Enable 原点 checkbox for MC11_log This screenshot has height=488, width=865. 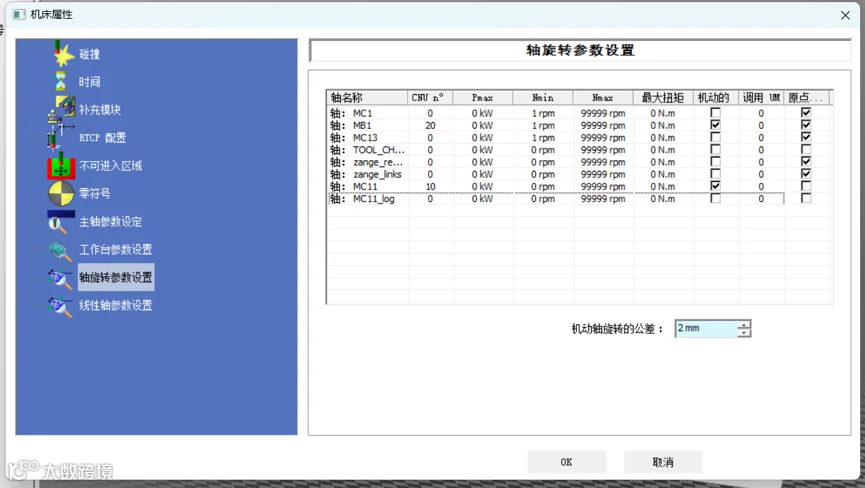[806, 199]
